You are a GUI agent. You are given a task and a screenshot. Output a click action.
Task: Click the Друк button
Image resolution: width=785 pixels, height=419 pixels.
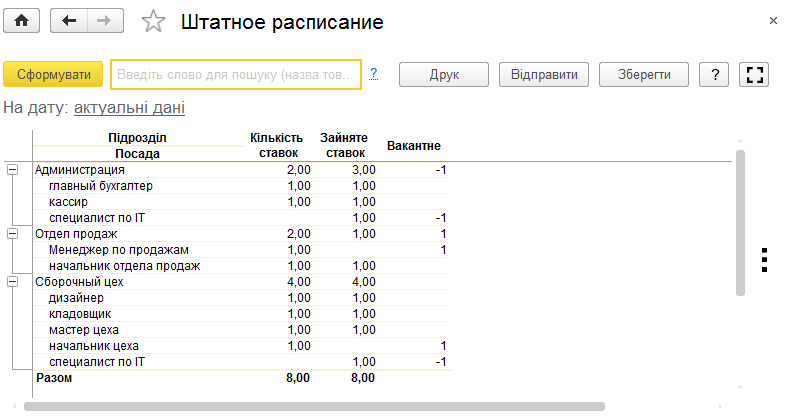point(444,75)
